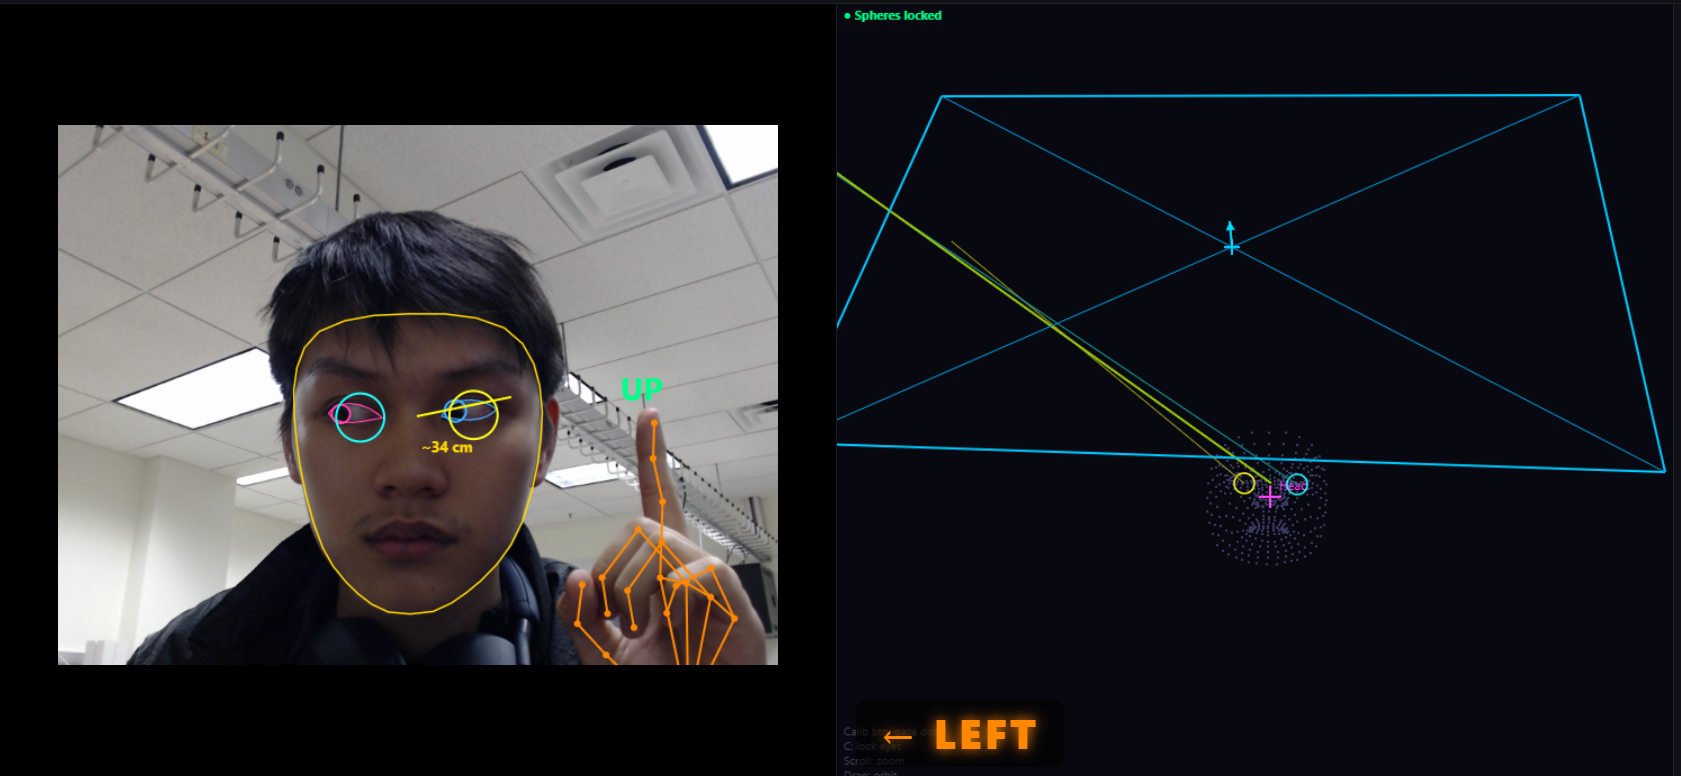Select the yellow eye sphere in 3D view
Screen dimensions: 1681x776
click(1244, 484)
